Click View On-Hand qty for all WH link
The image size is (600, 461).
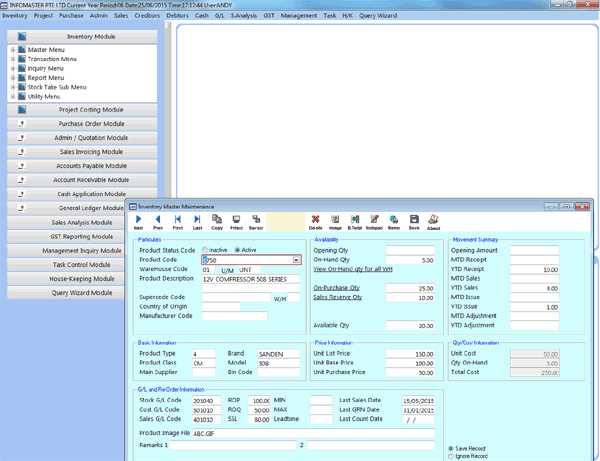tap(354, 270)
